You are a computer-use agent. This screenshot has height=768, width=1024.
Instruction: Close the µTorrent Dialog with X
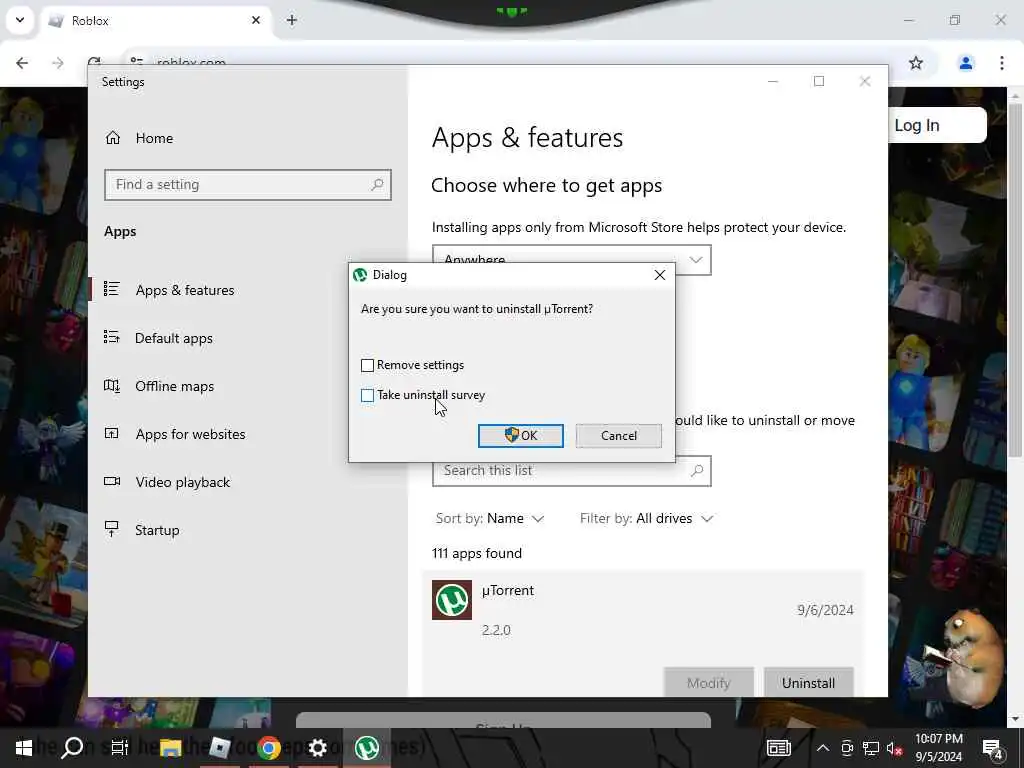click(x=660, y=275)
